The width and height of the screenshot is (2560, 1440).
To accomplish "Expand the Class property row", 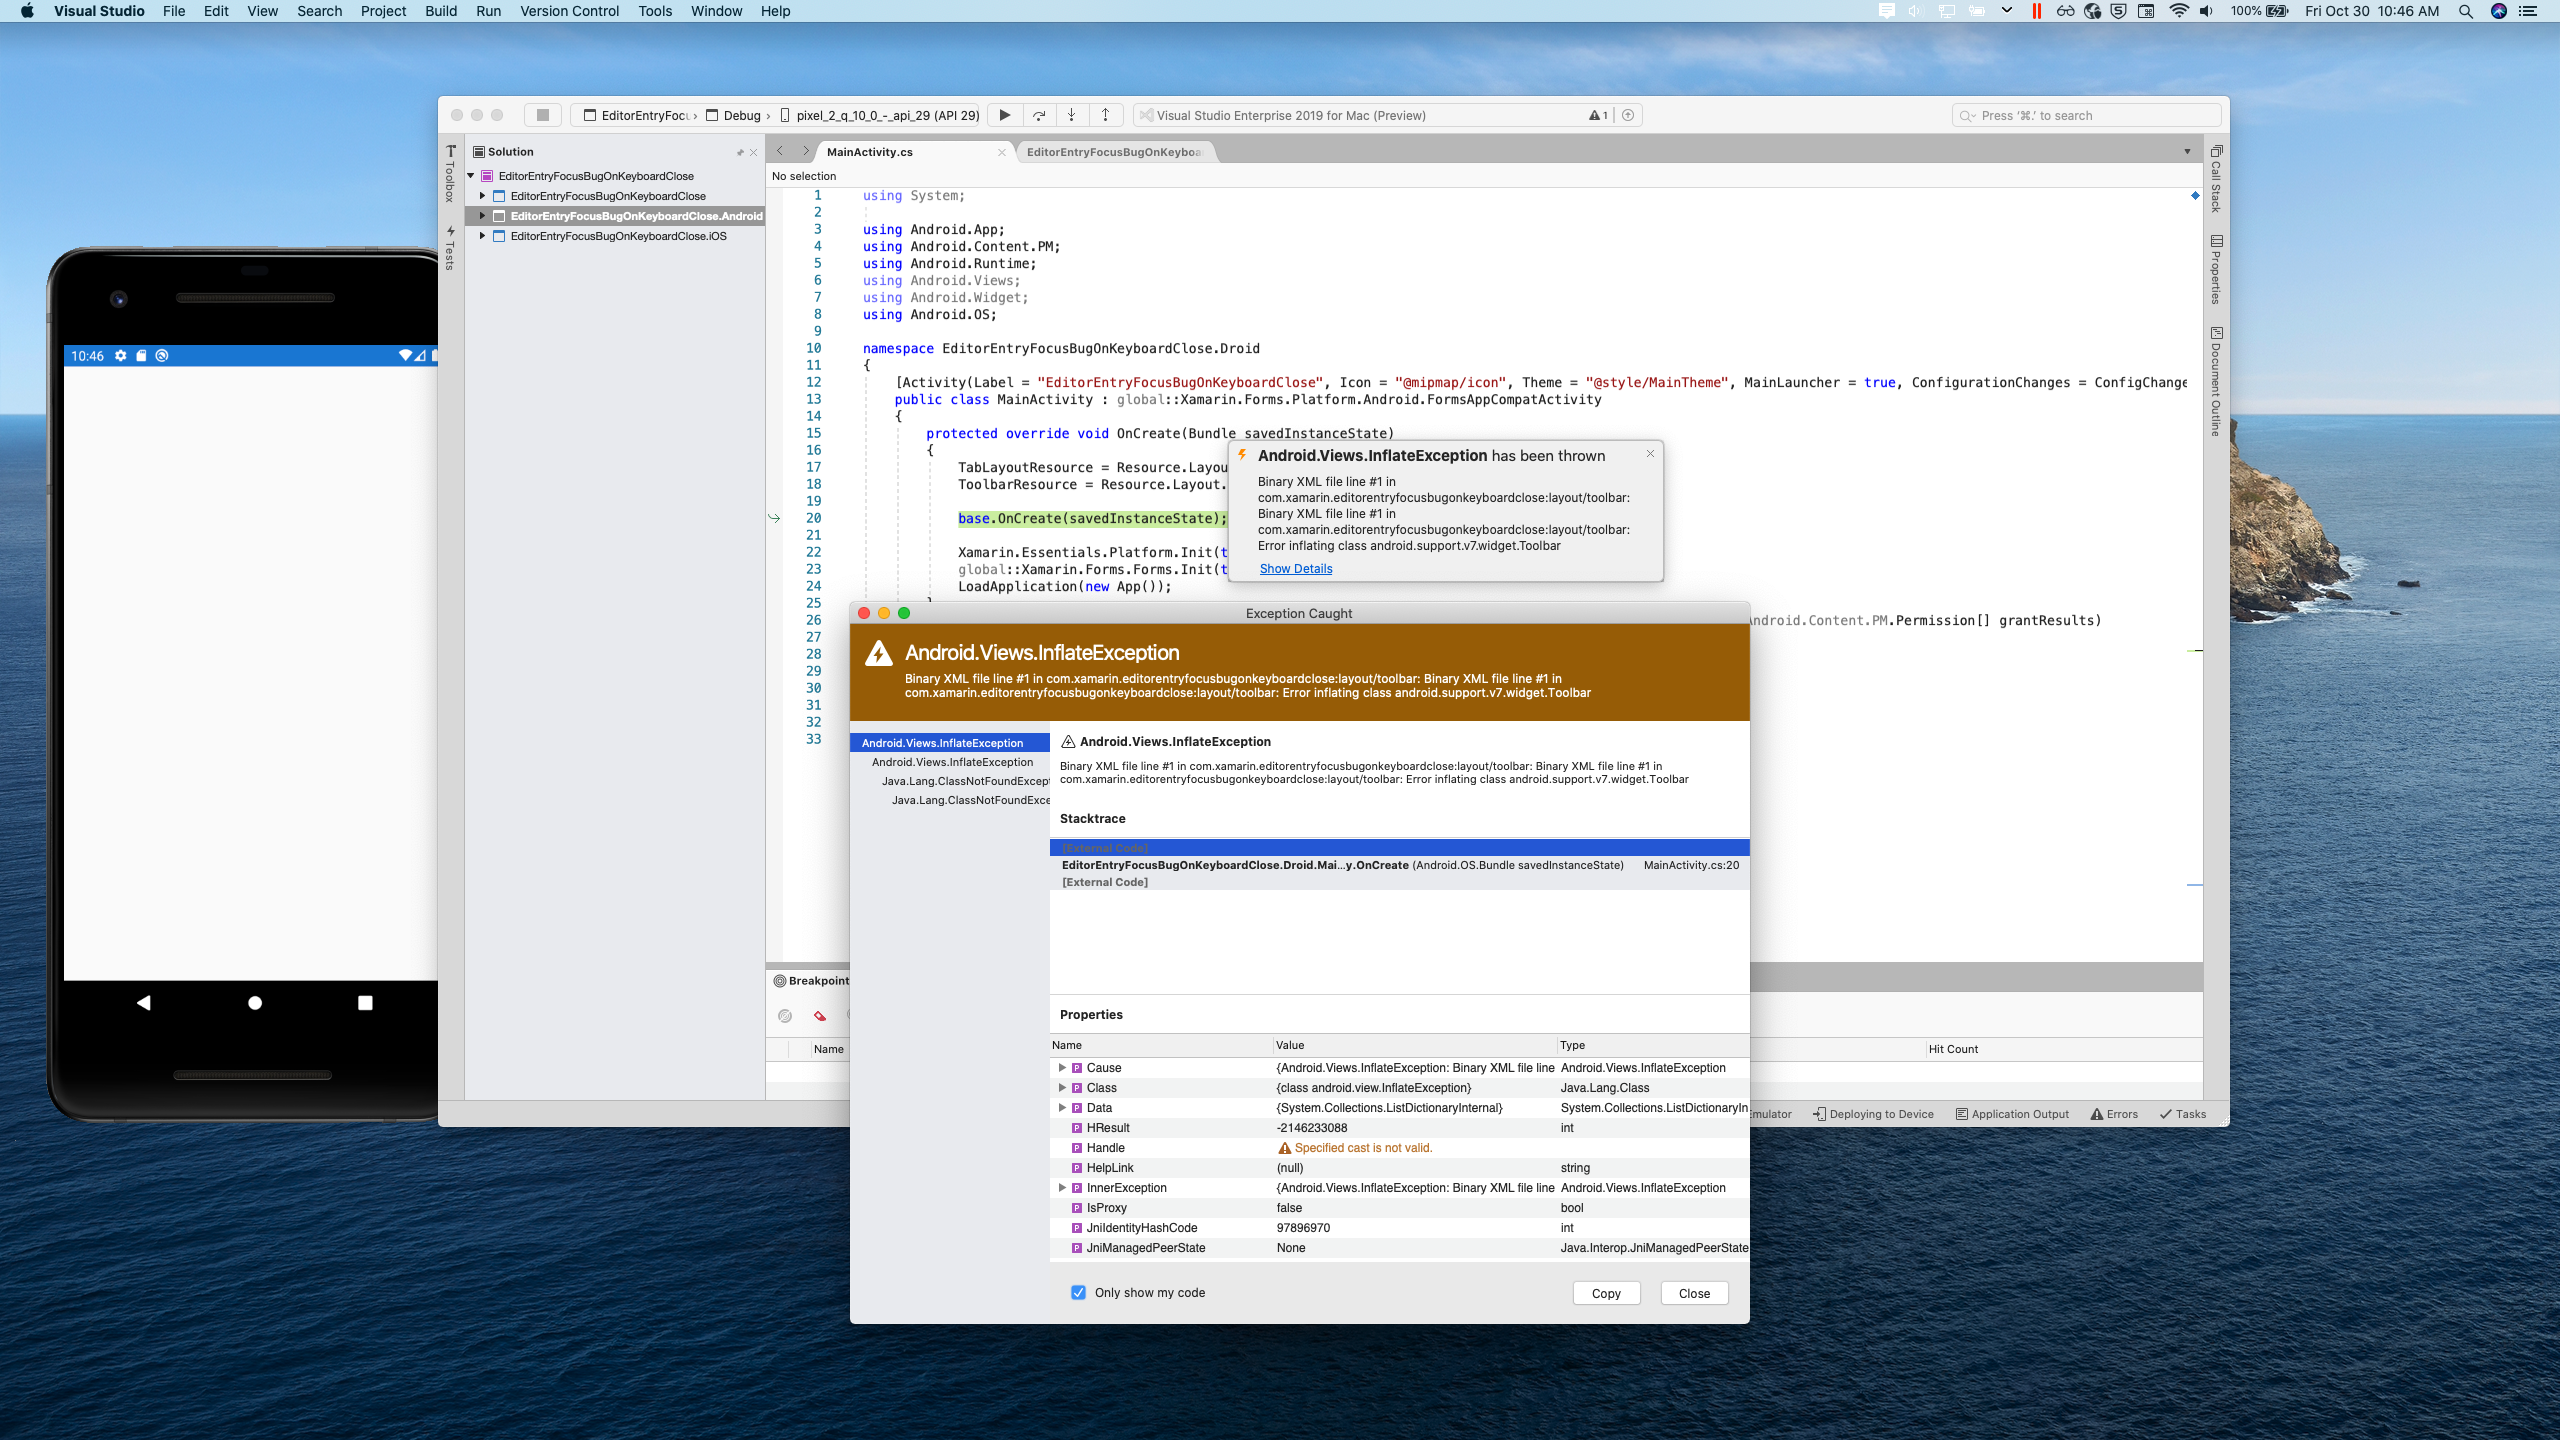I will (x=1062, y=1088).
